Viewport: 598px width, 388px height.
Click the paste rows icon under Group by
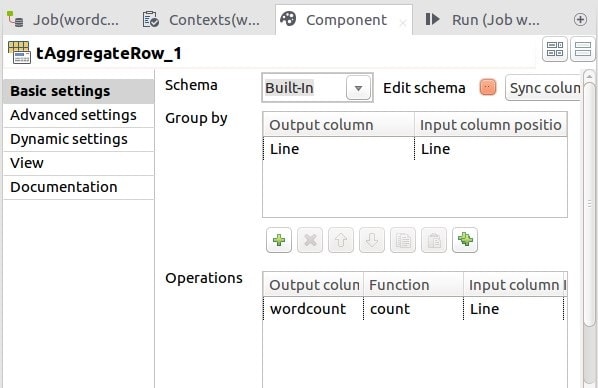pyautogui.click(x=434, y=240)
